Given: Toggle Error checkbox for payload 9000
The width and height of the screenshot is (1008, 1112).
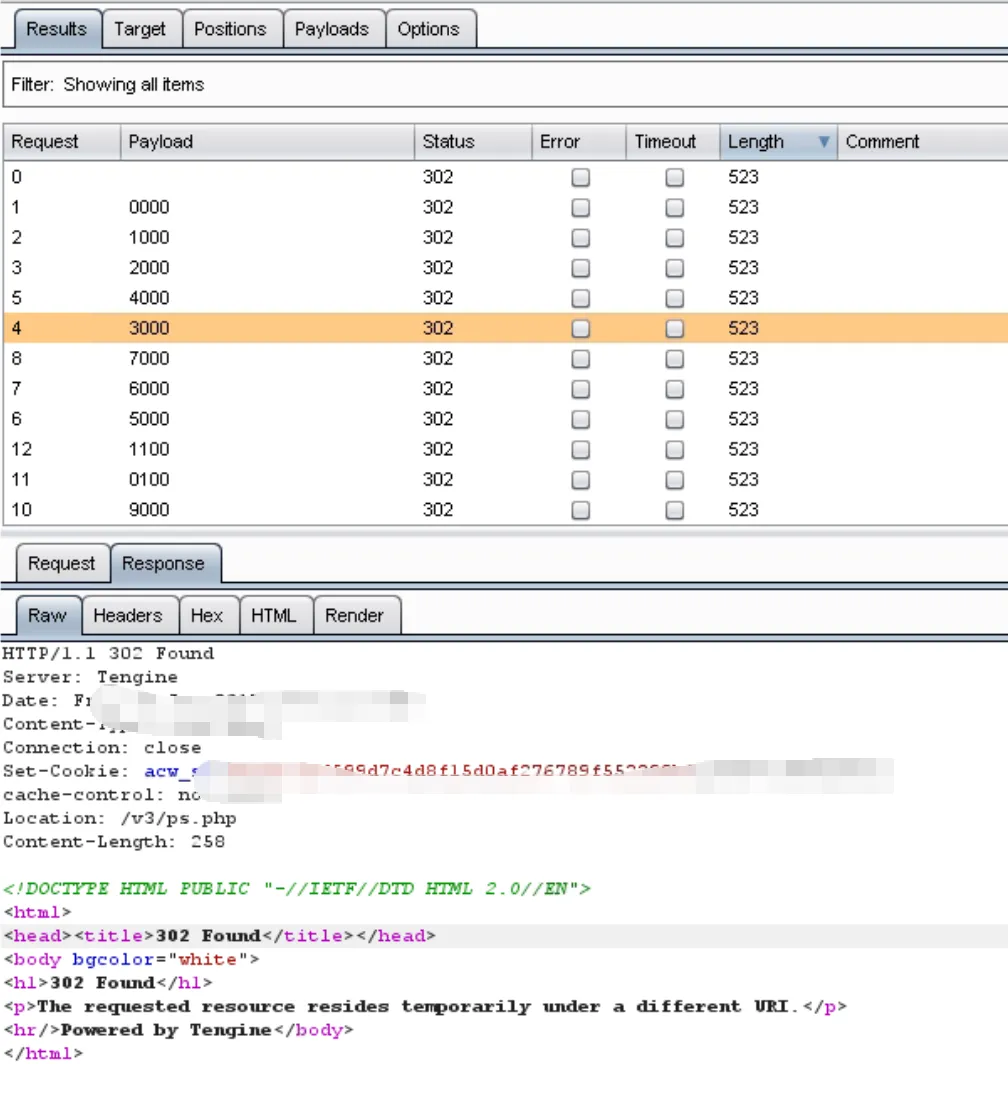Looking at the screenshot, I should coord(580,510).
